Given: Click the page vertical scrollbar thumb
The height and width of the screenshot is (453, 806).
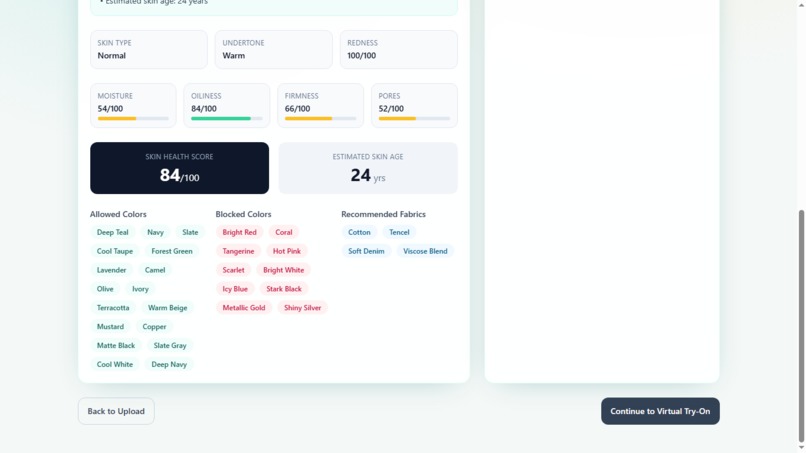Looking at the screenshot, I should (801, 326).
